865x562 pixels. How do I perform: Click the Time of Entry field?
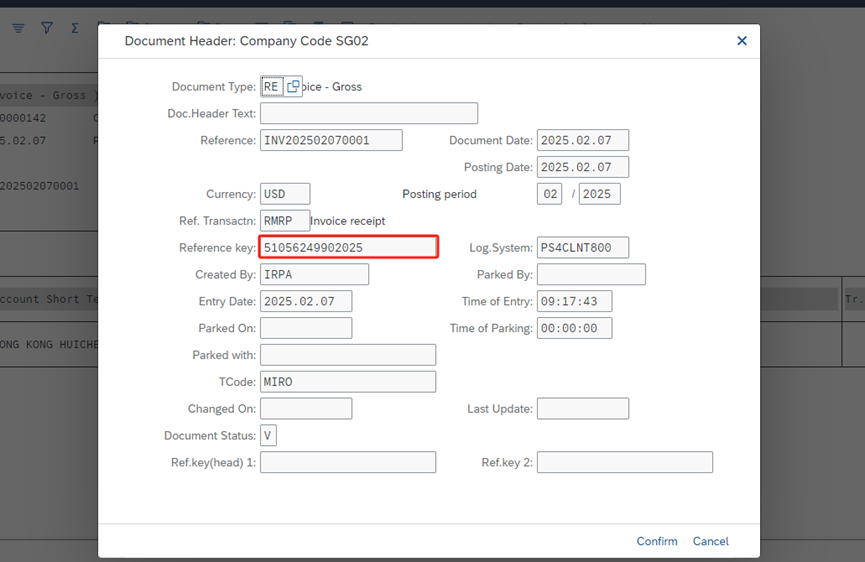[574, 301]
